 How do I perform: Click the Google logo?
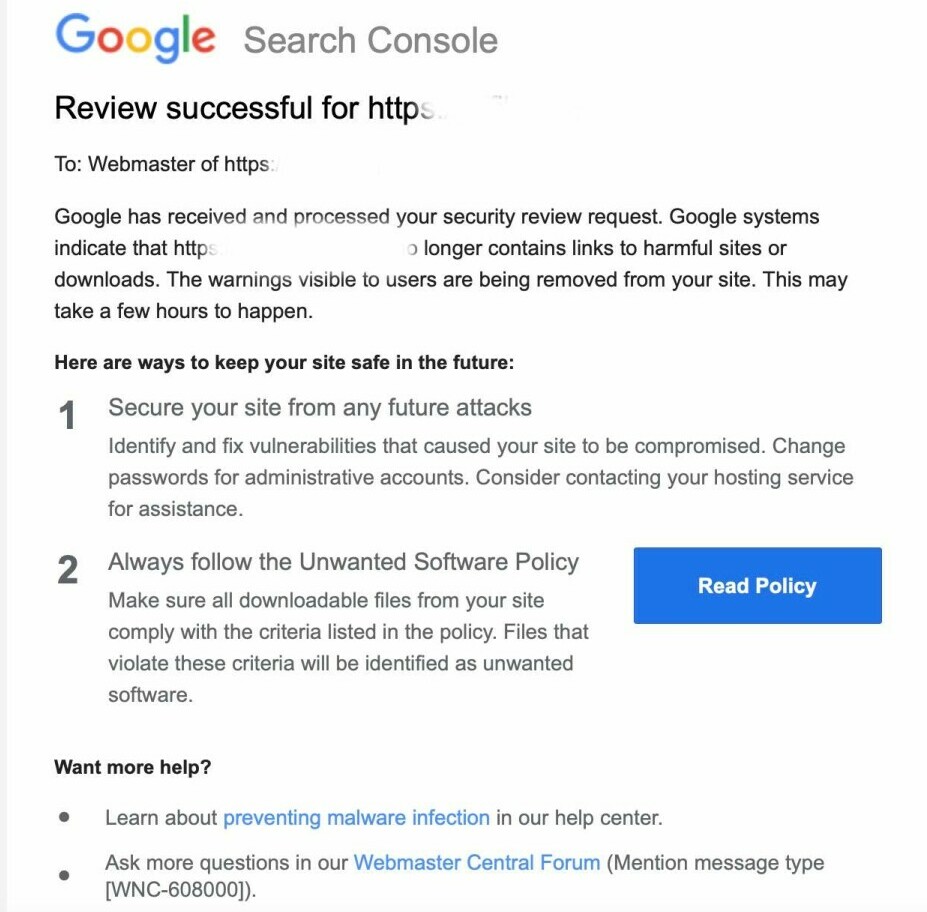click(x=135, y=38)
